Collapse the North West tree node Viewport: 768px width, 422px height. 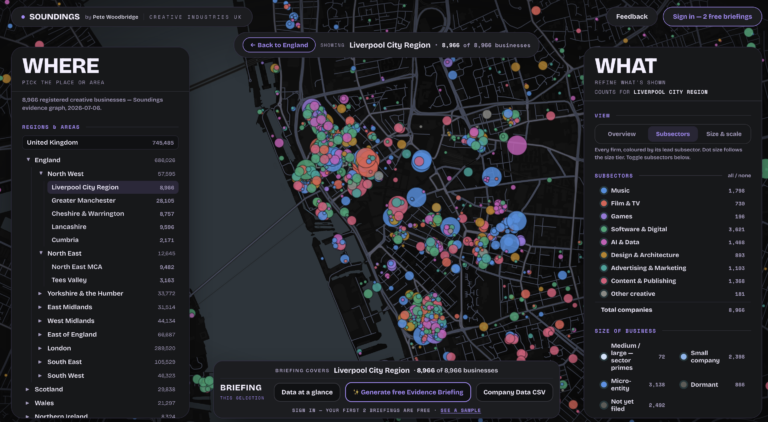click(x=41, y=174)
